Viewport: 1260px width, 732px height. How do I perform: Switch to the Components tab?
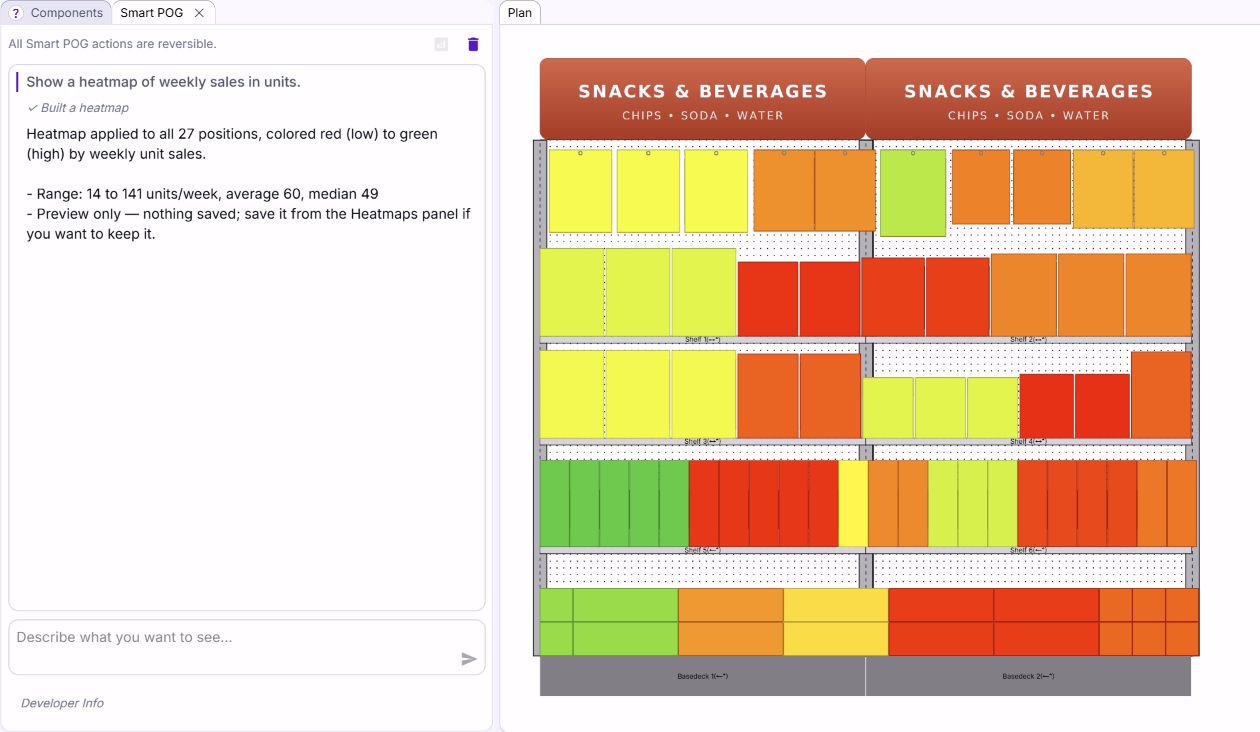pos(57,13)
